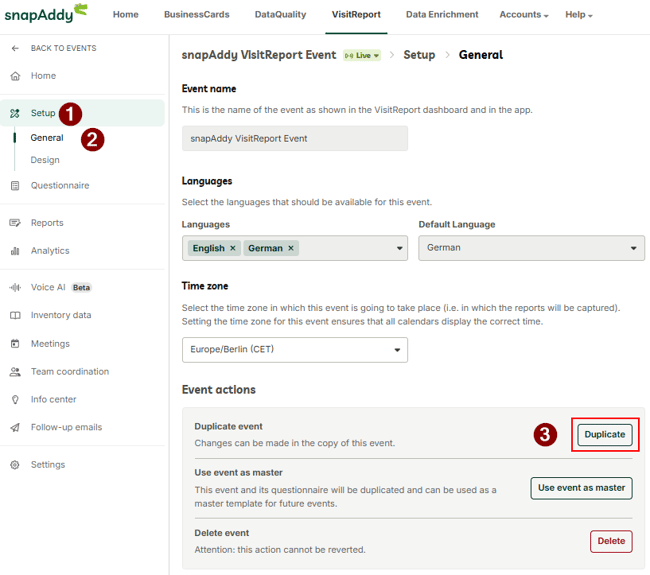Remove the German language tag
This screenshot has height=575, width=650.
tap(291, 248)
